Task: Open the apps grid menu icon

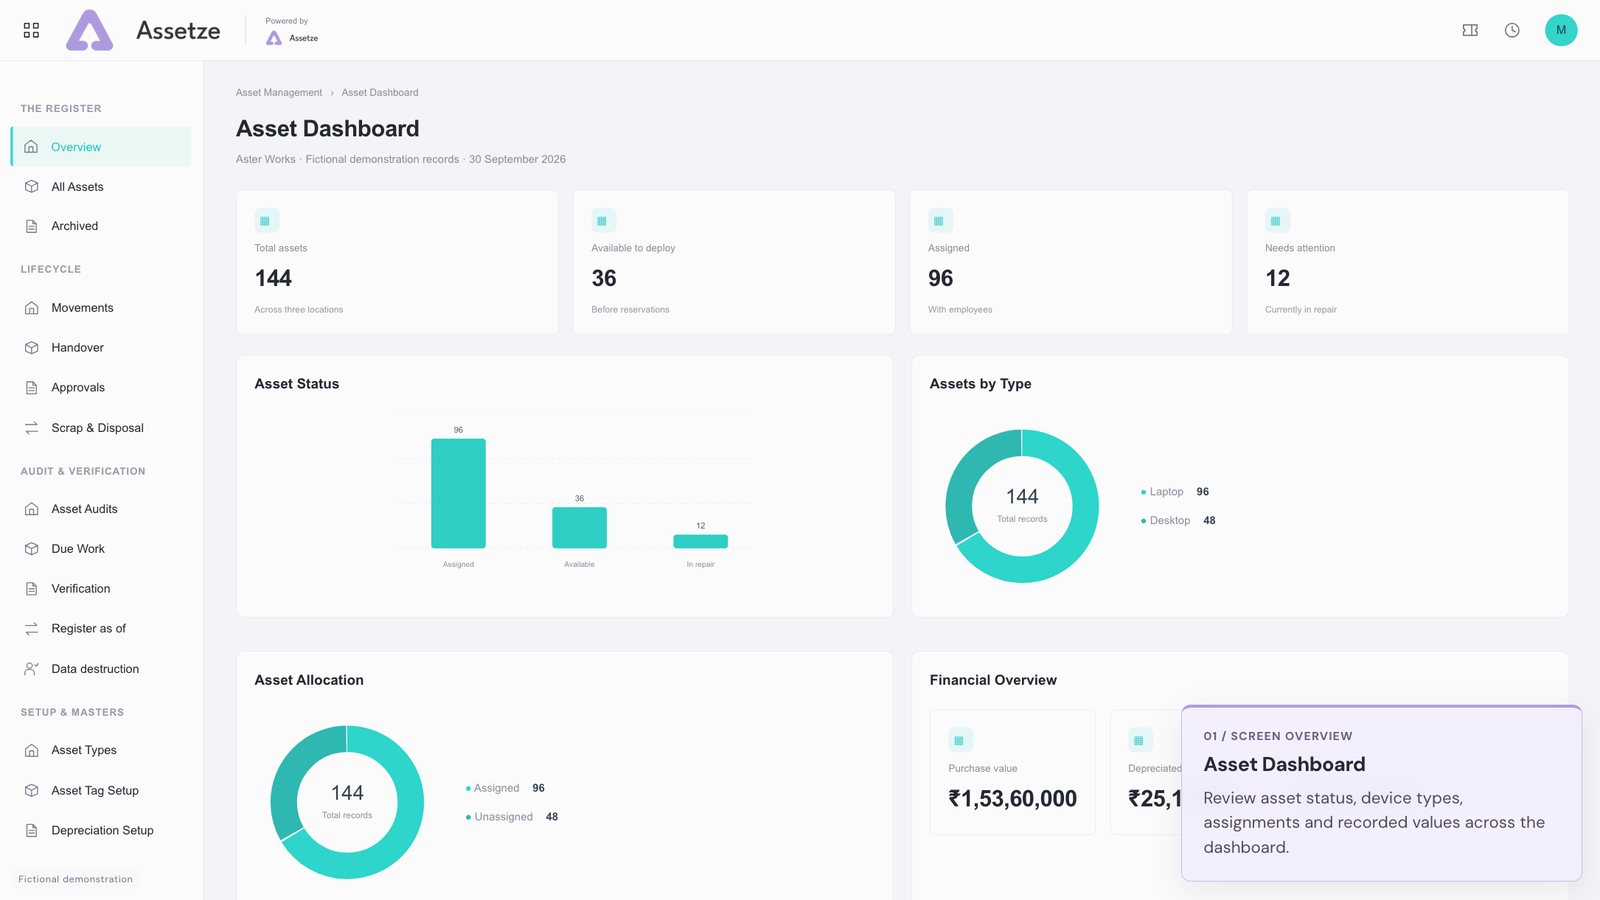Action: click(x=31, y=30)
